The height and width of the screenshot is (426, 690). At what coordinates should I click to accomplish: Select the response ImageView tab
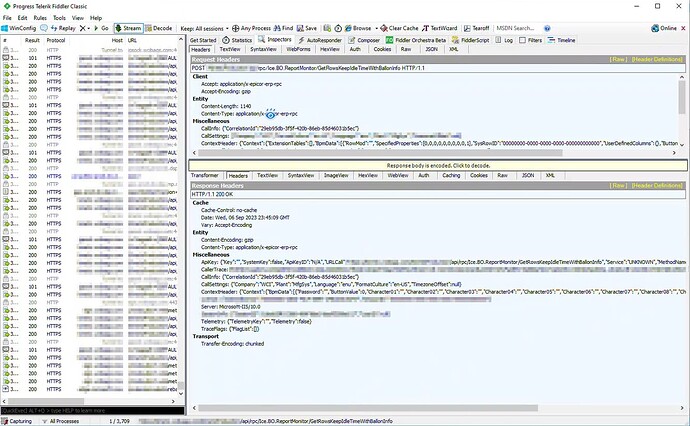click(336, 176)
